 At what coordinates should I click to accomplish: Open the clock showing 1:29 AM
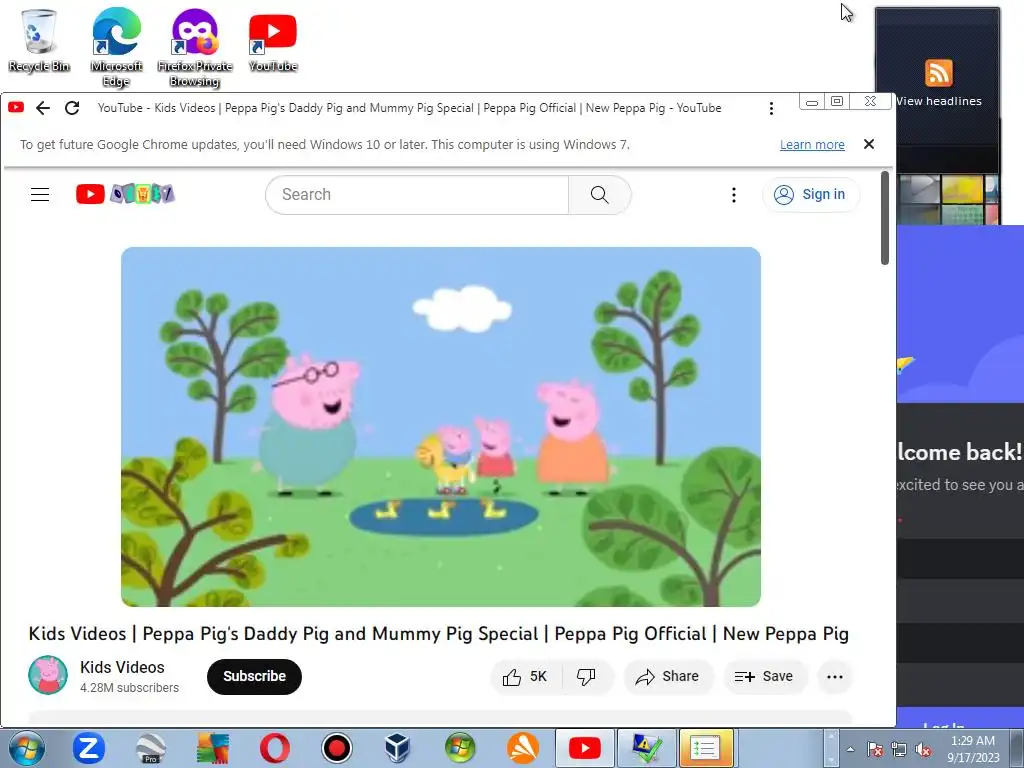pos(973,749)
